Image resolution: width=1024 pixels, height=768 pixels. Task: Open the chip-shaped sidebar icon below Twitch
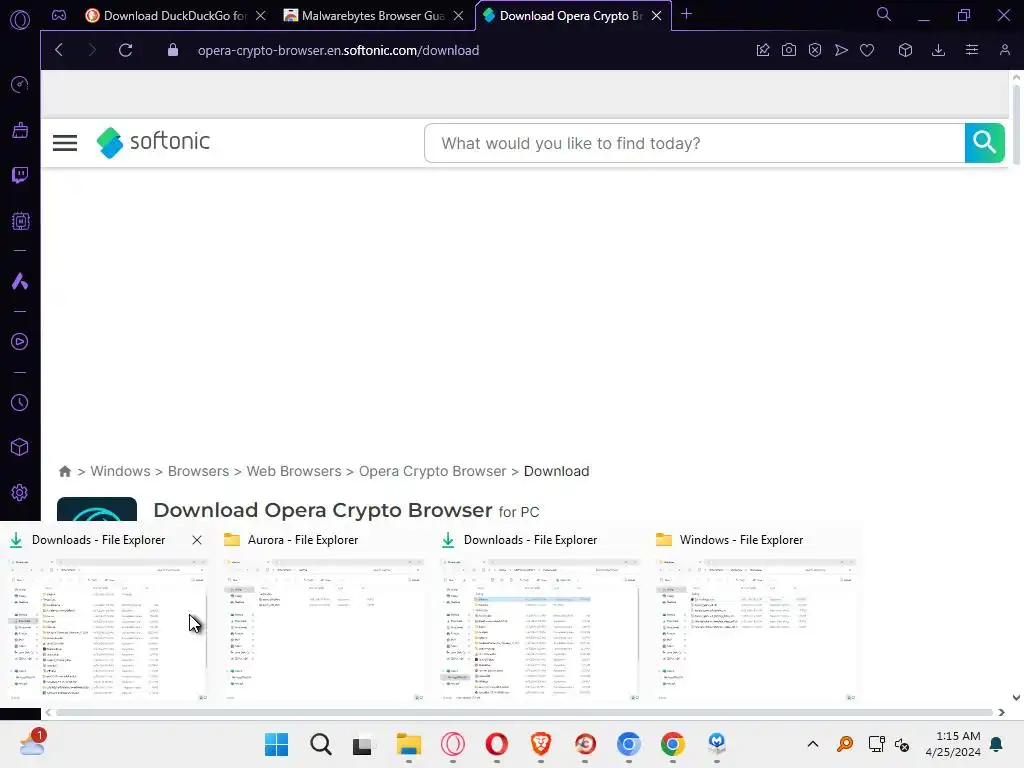[x=20, y=221]
